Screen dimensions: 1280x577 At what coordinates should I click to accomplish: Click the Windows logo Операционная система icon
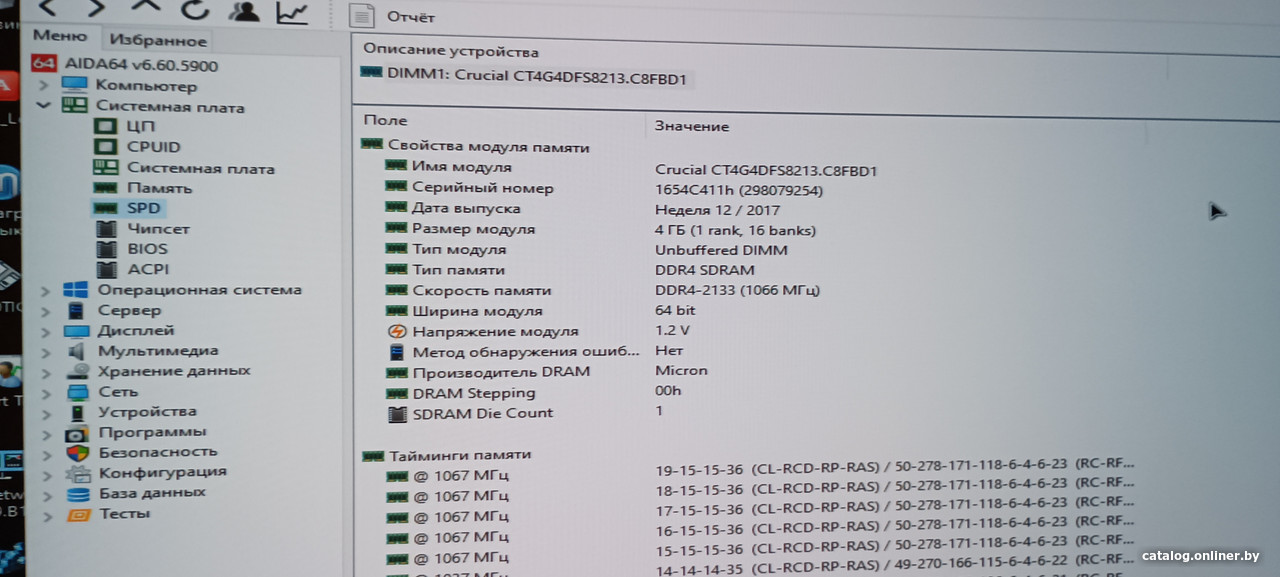(76, 290)
